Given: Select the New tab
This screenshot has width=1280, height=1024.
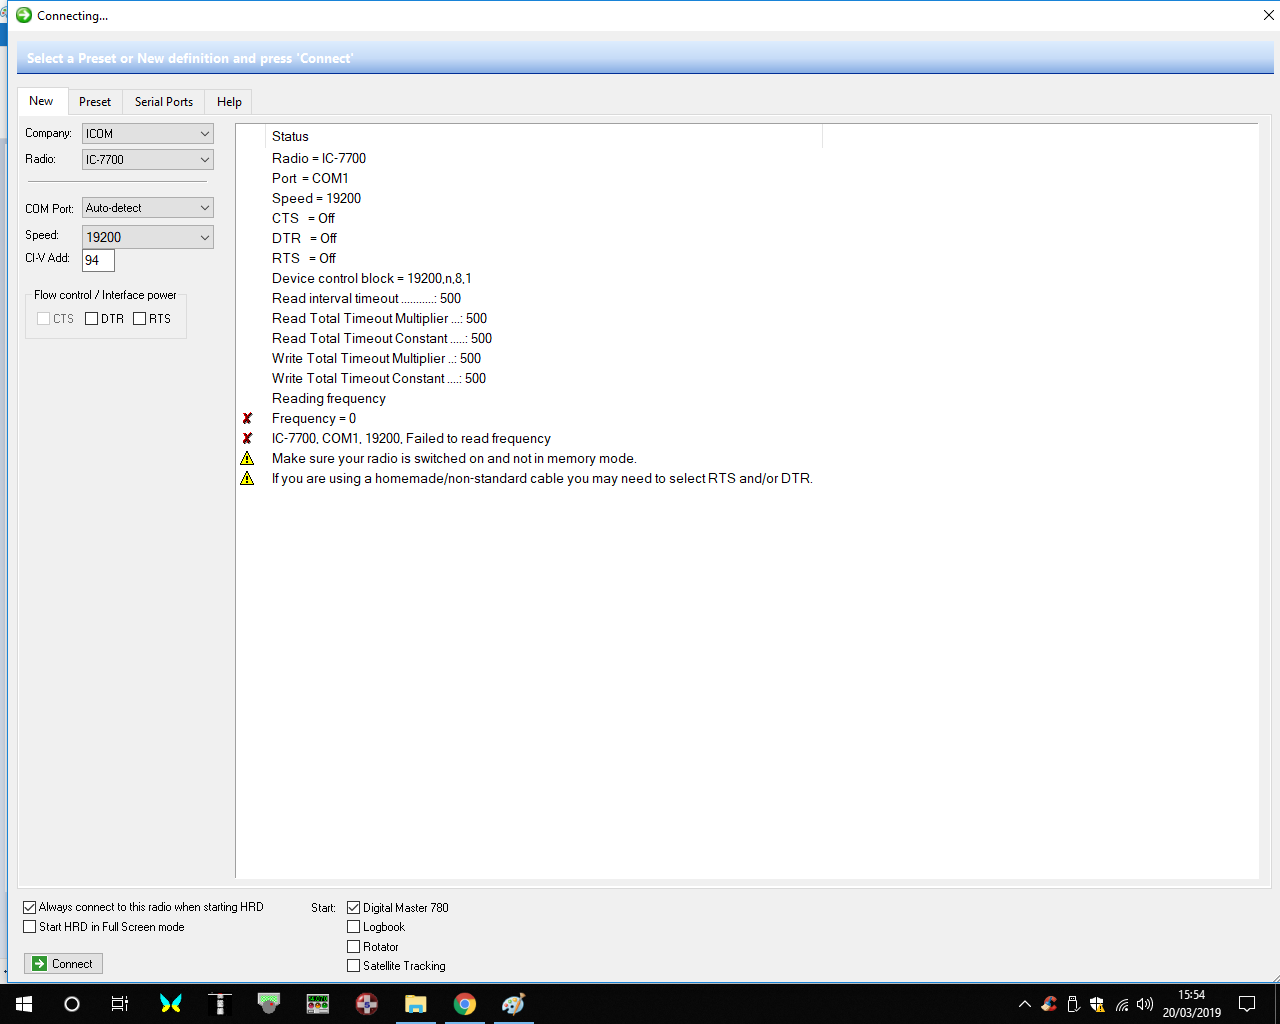Looking at the screenshot, I should click(x=42, y=101).
